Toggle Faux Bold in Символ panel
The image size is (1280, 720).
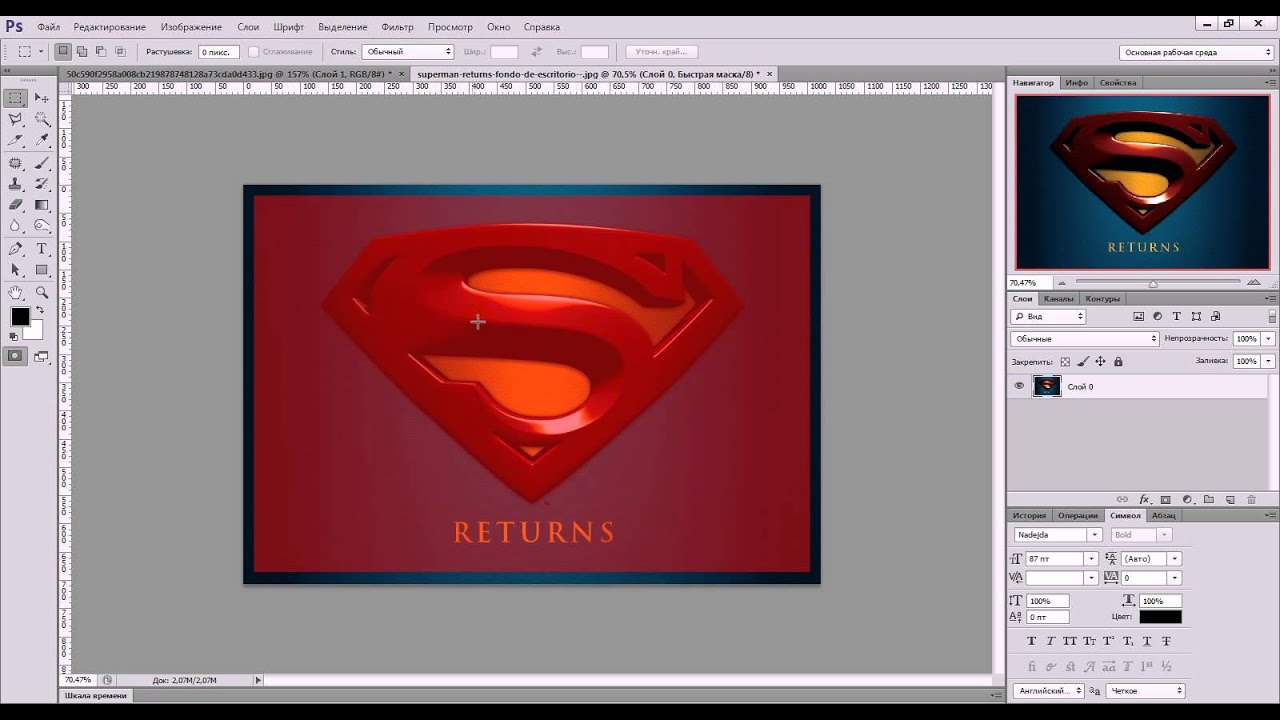click(1032, 641)
